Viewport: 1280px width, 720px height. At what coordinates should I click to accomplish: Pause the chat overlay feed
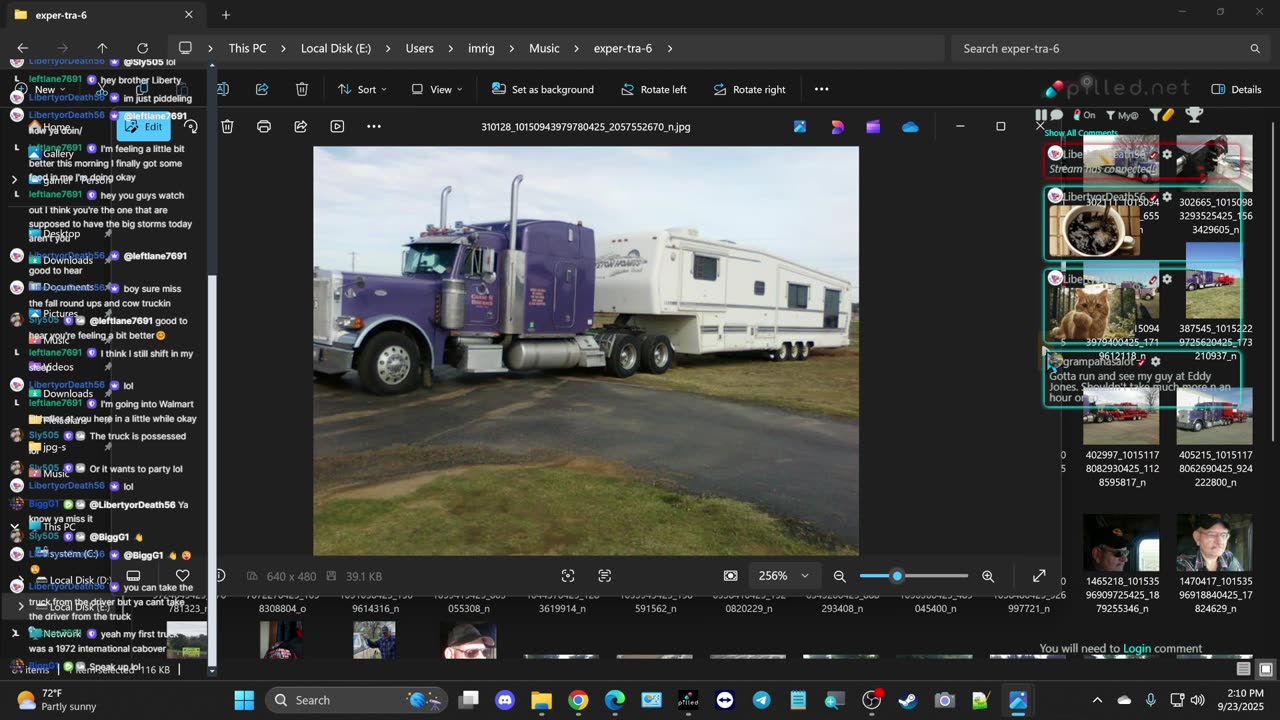1041,115
